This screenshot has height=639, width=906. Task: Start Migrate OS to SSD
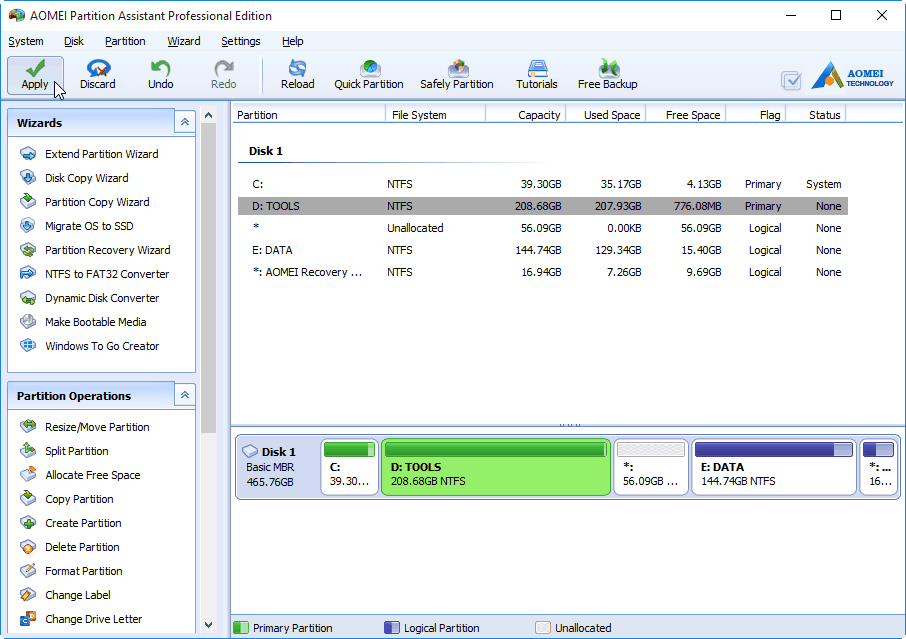click(76, 226)
